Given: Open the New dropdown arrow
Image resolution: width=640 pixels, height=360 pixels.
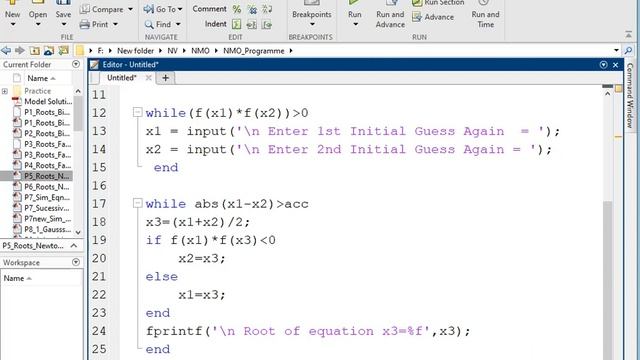Looking at the screenshot, I should [13, 25].
